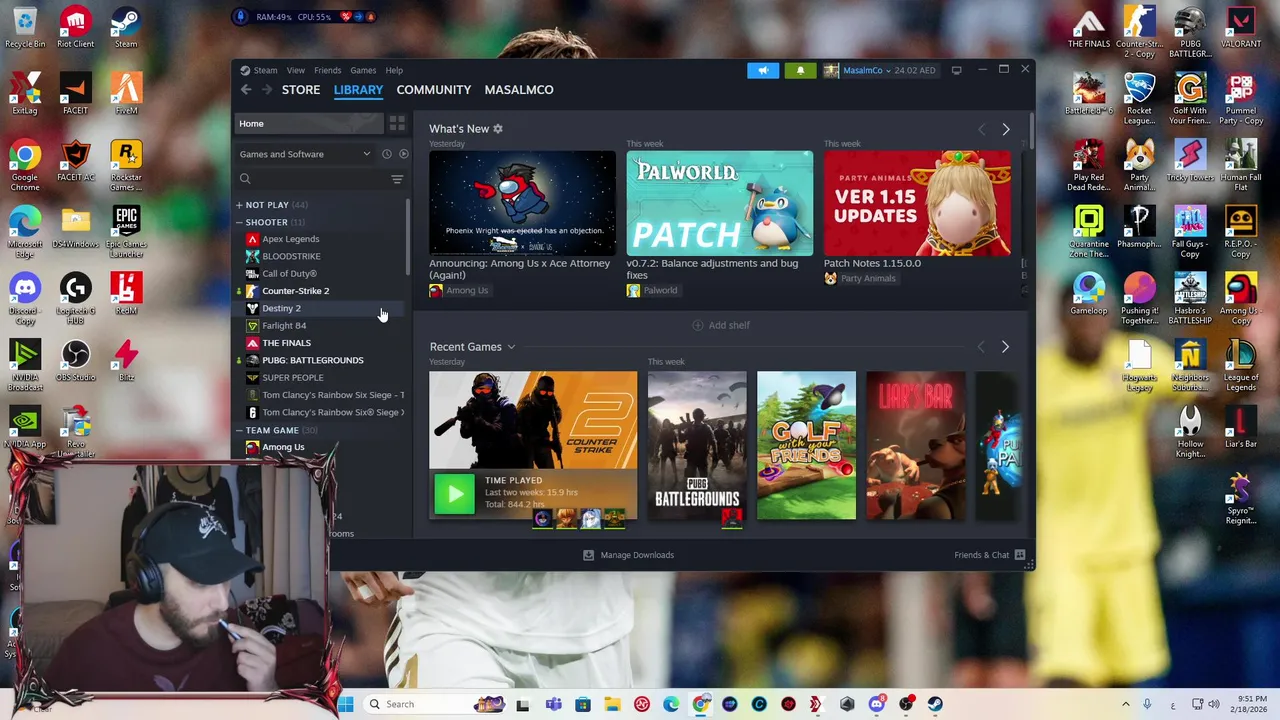The width and height of the screenshot is (1280, 720).
Task: Open Friends & Chat panel
Action: (990, 555)
